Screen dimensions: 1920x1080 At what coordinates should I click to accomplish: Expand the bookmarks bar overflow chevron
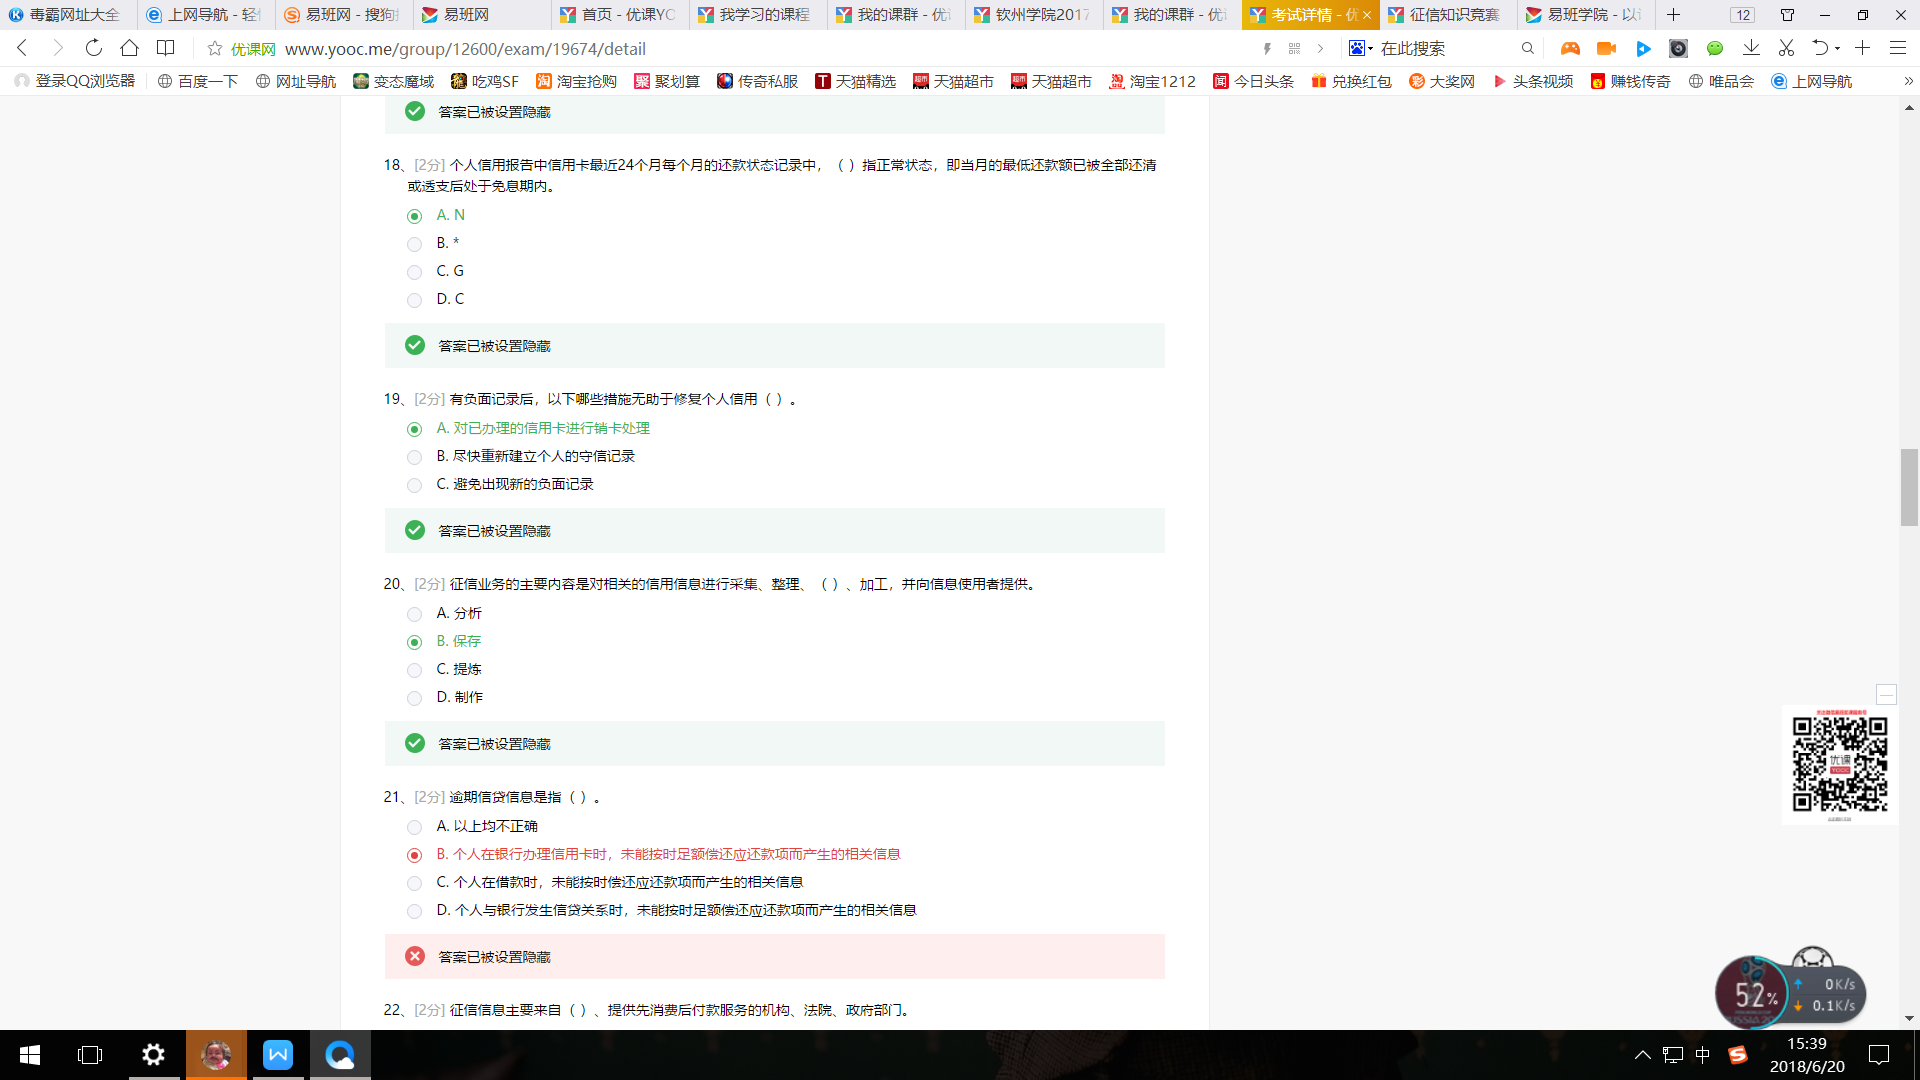tap(1908, 81)
